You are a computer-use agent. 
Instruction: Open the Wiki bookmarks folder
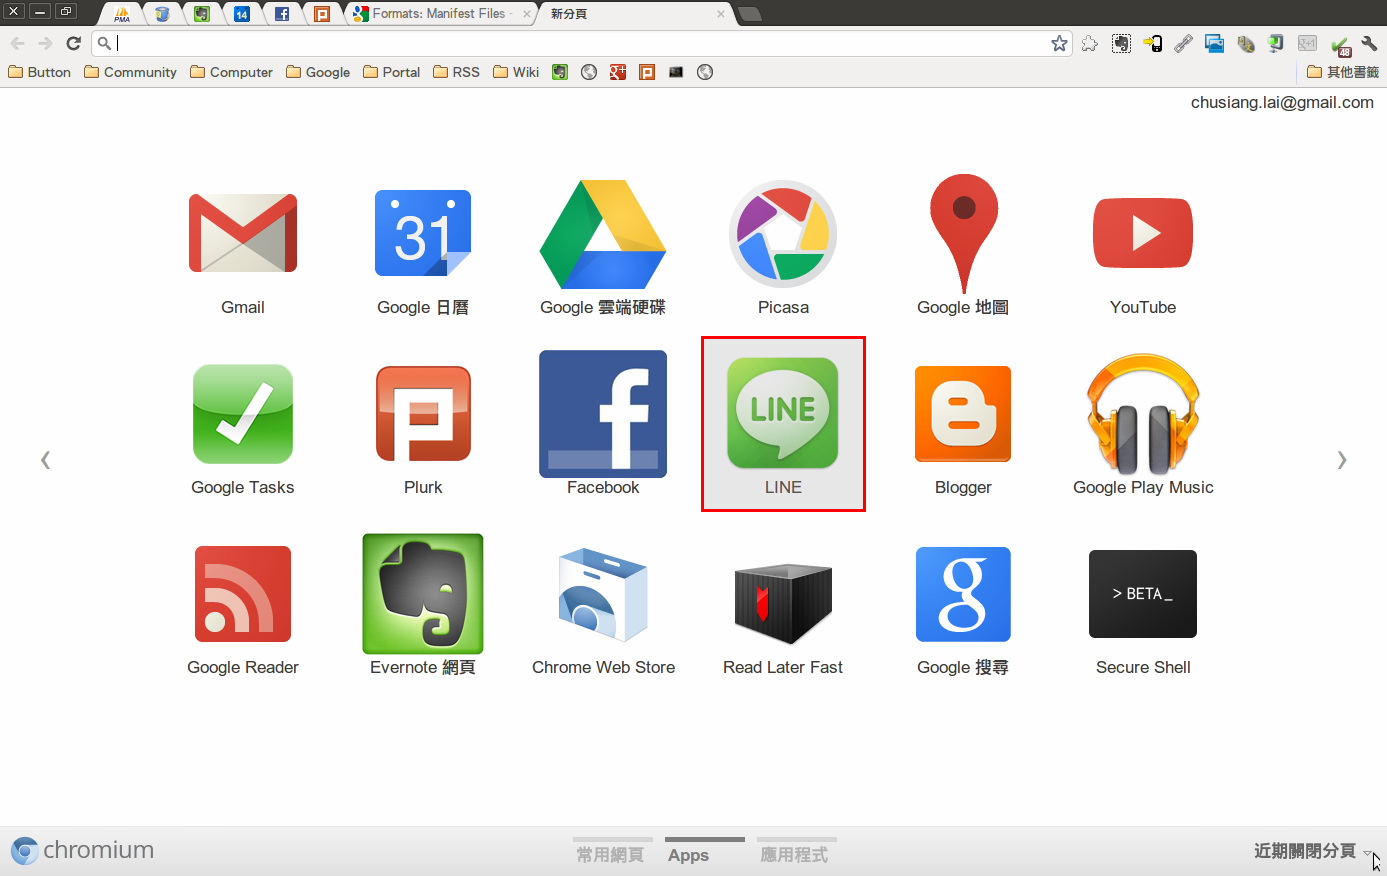516,72
